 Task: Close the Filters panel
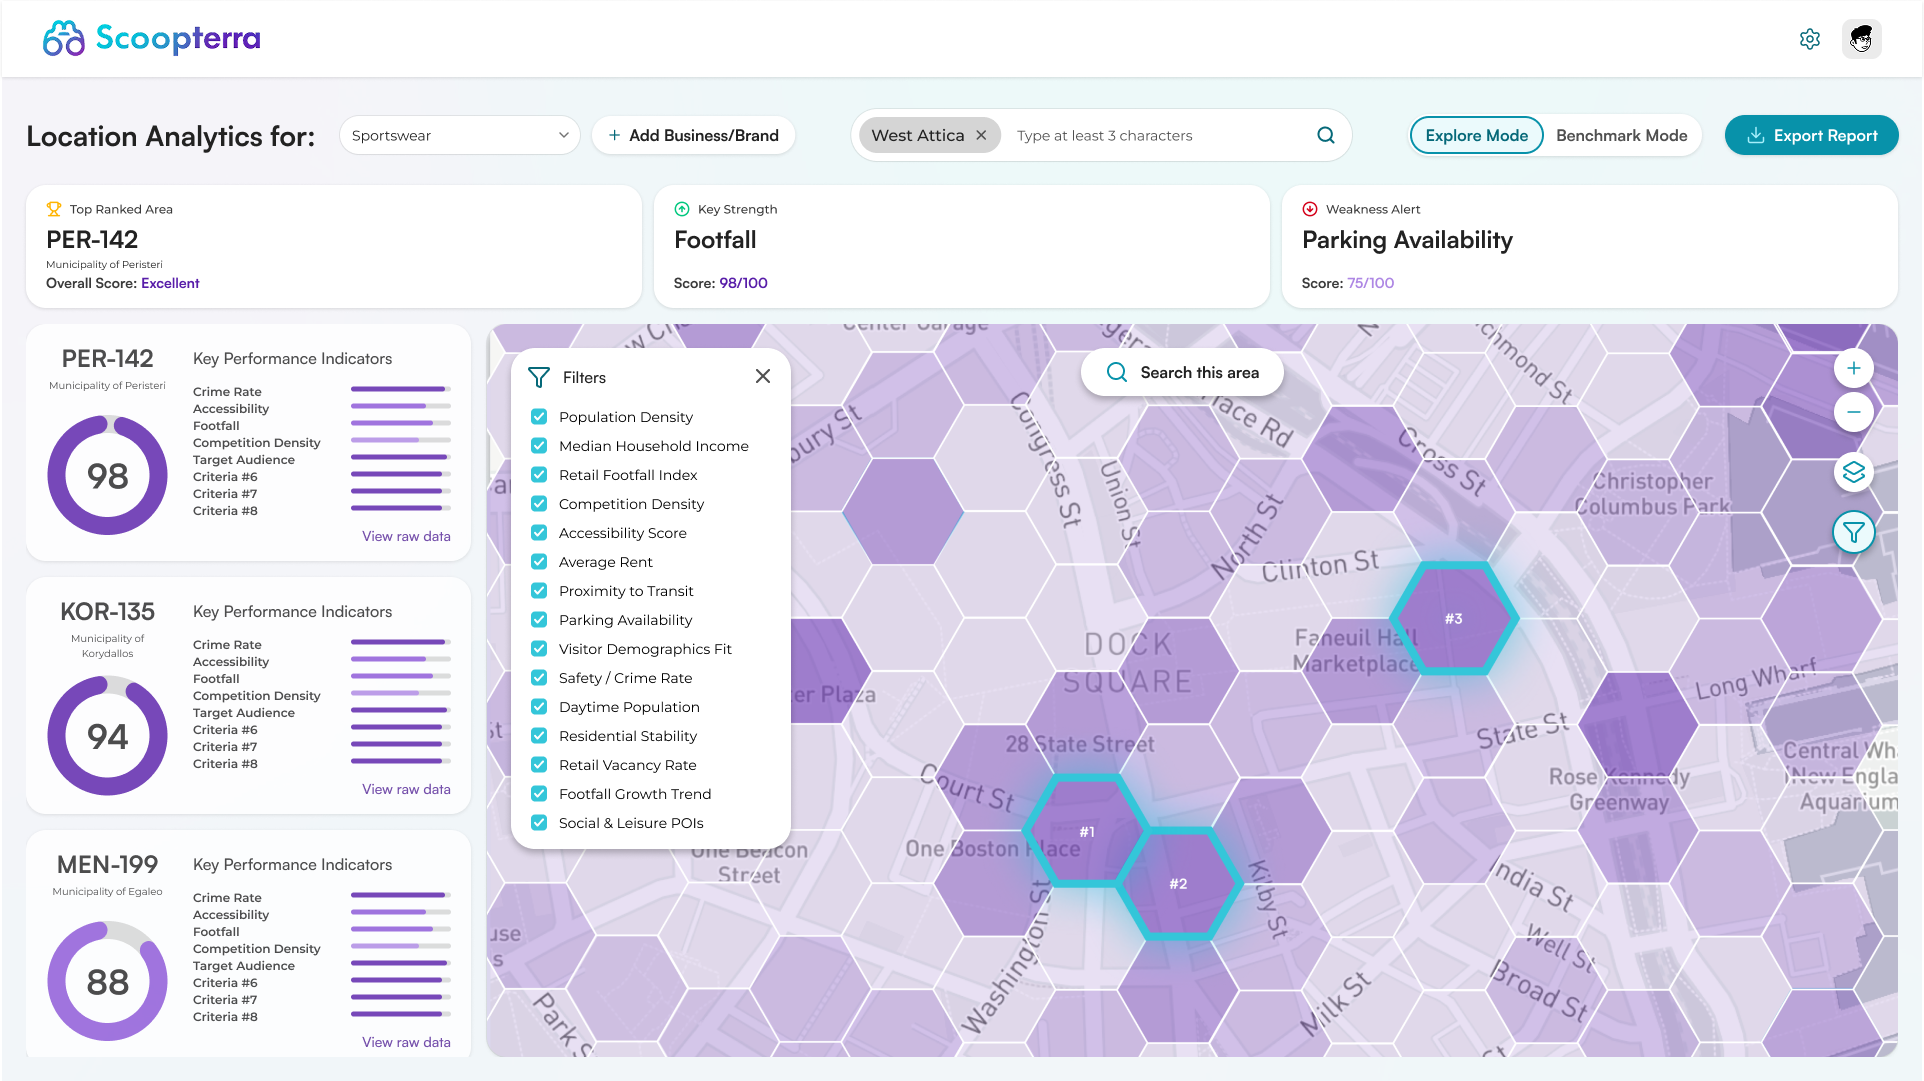tap(763, 377)
